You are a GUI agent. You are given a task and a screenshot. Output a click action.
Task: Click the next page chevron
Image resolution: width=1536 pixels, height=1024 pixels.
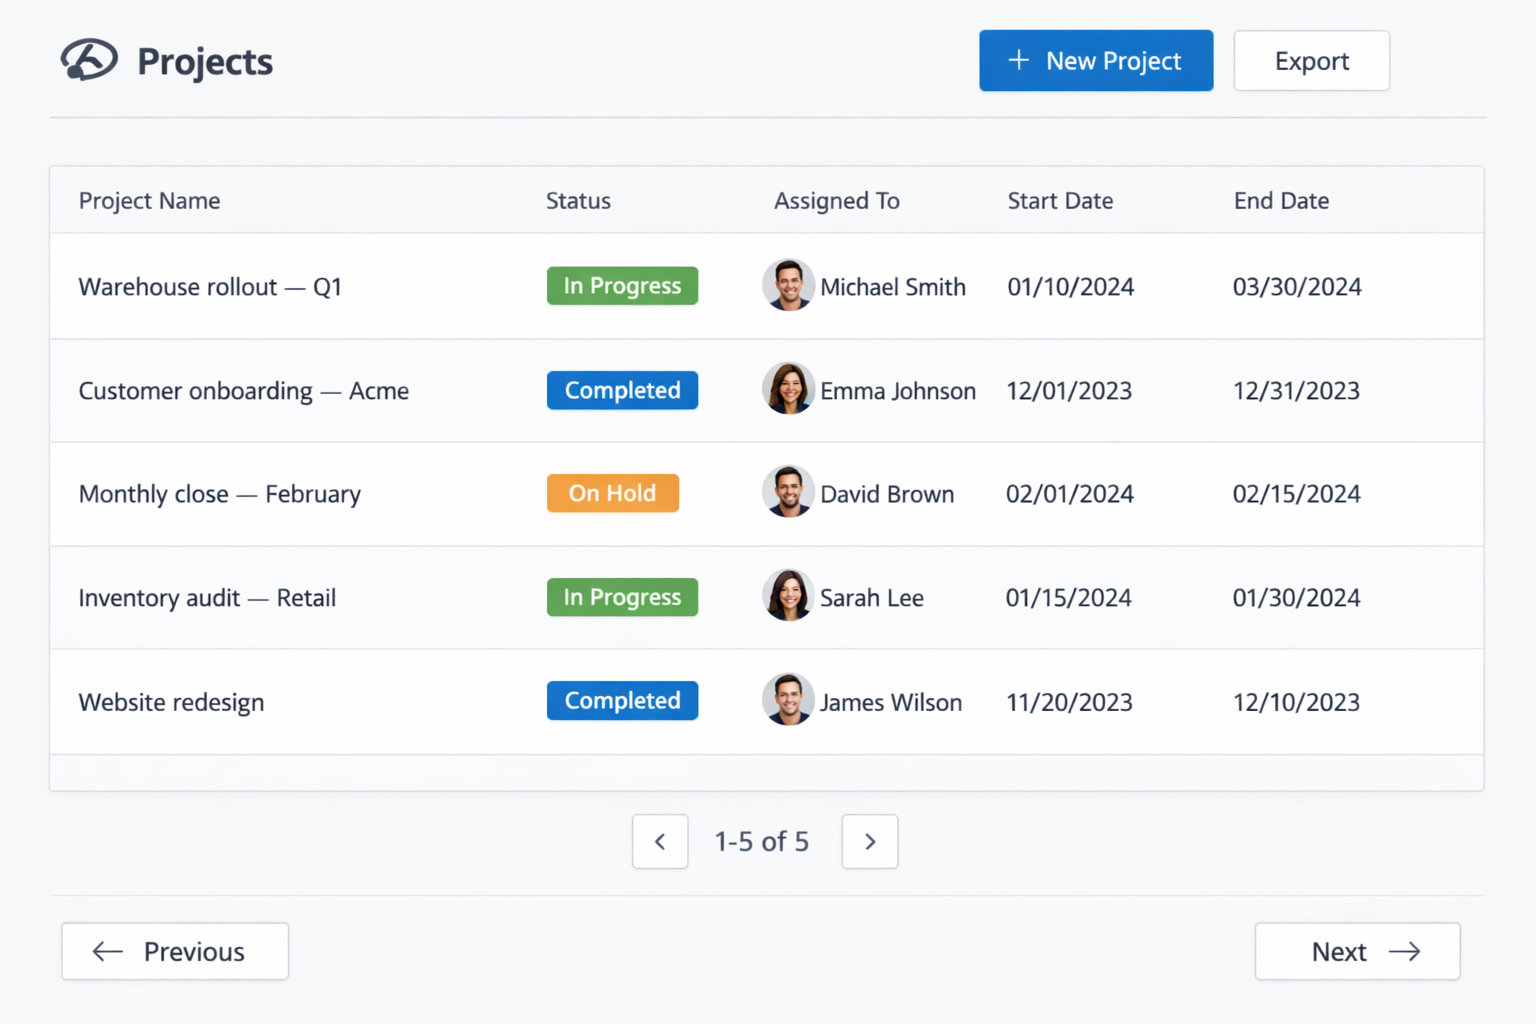pyautogui.click(x=869, y=841)
